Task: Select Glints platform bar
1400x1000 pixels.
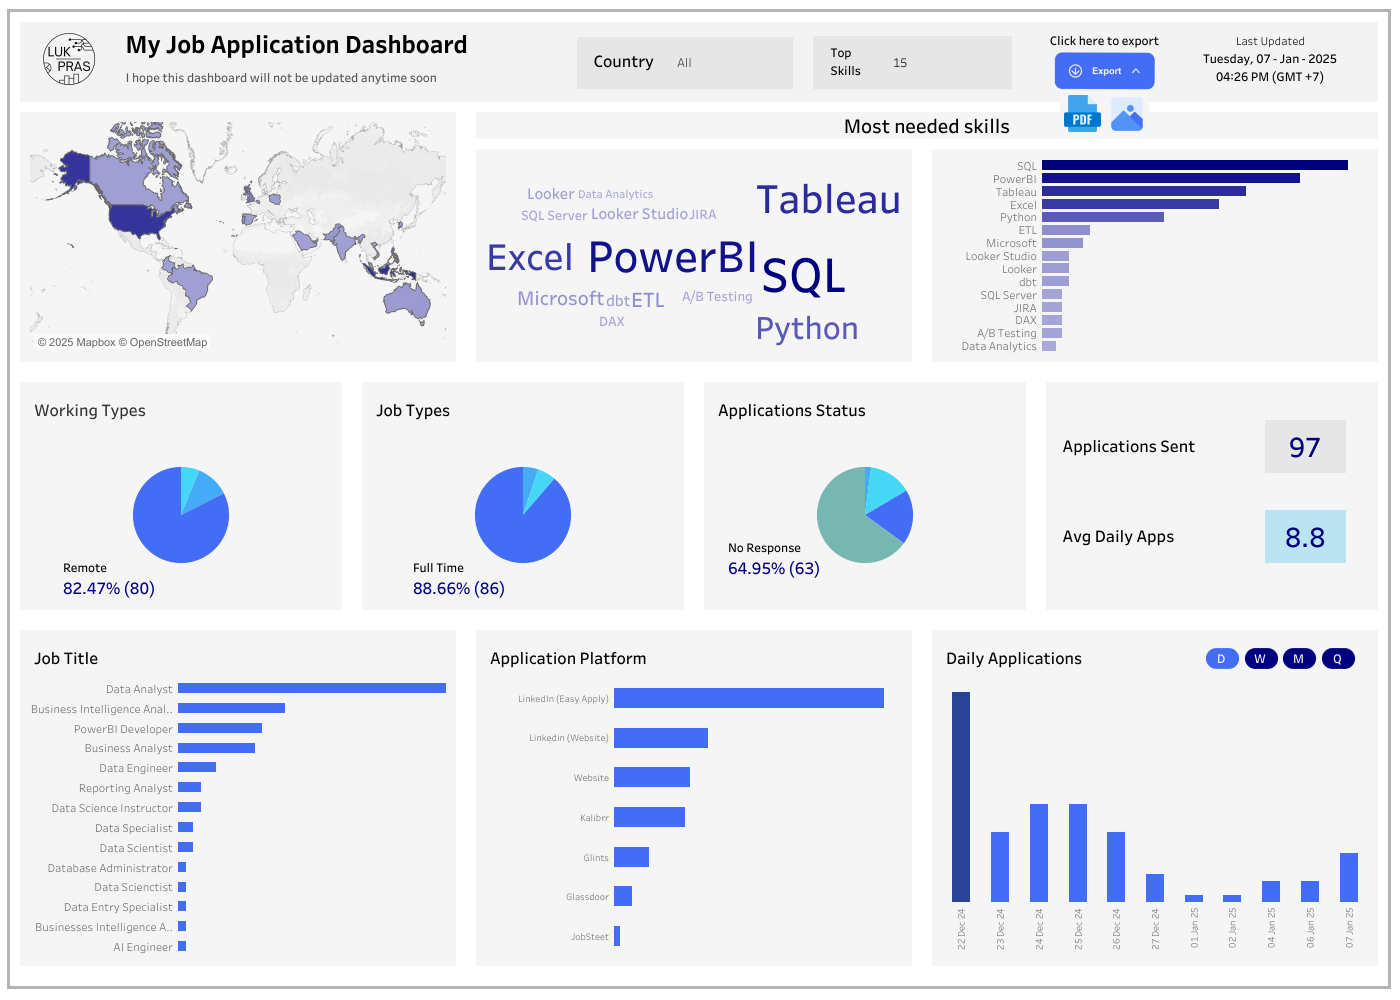Action: 631,857
